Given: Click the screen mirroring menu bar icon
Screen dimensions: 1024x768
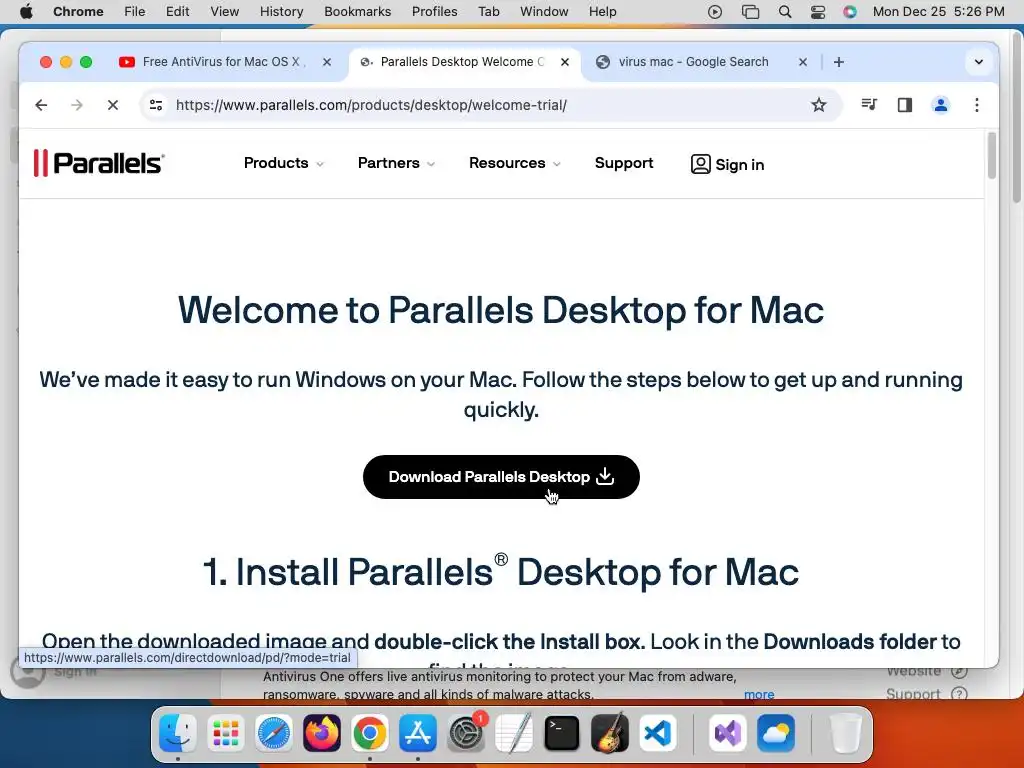Looking at the screenshot, I should pyautogui.click(x=750, y=12).
